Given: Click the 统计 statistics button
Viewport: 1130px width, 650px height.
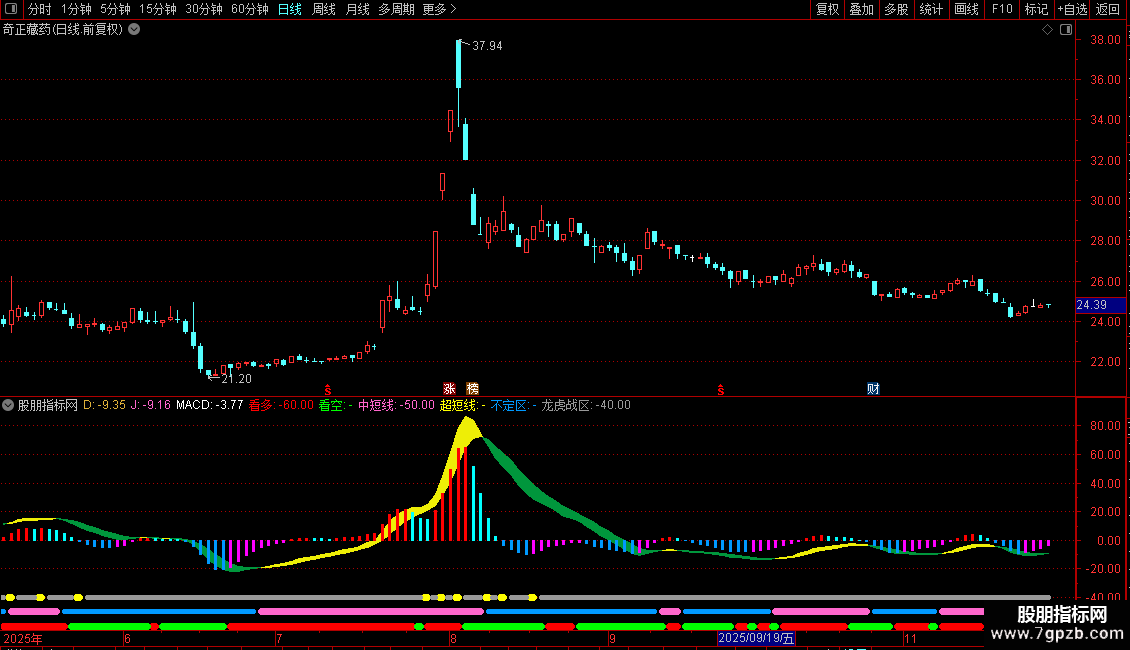Looking at the screenshot, I should (931, 9).
